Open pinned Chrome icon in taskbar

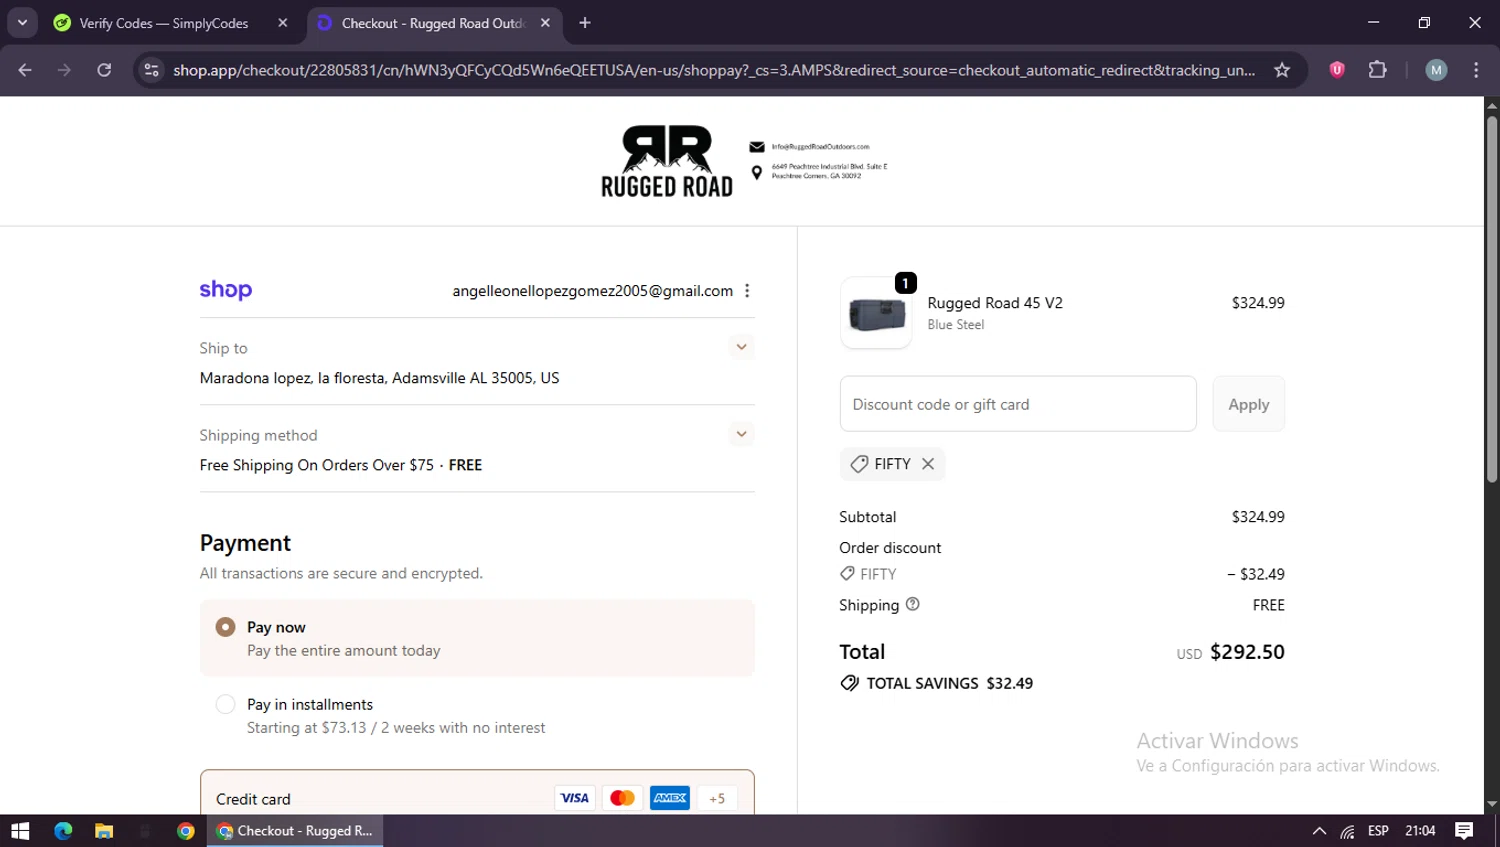[186, 831]
